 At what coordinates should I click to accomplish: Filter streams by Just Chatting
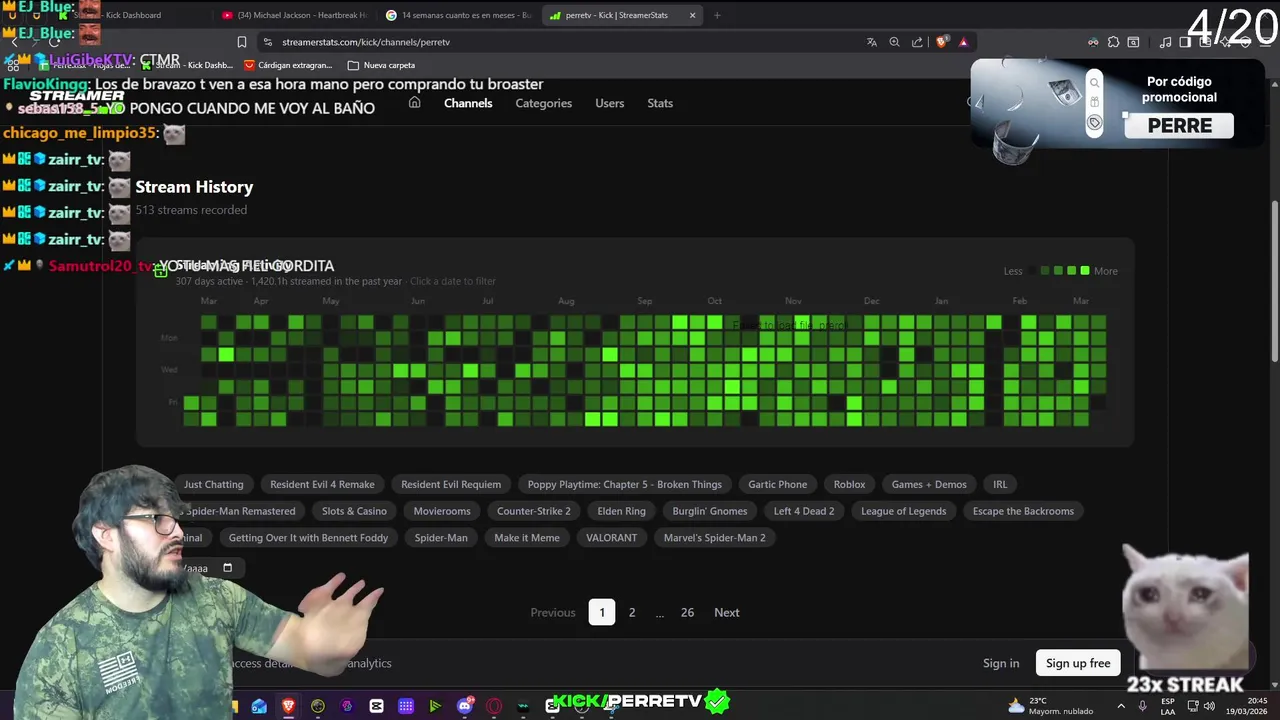(213, 484)
